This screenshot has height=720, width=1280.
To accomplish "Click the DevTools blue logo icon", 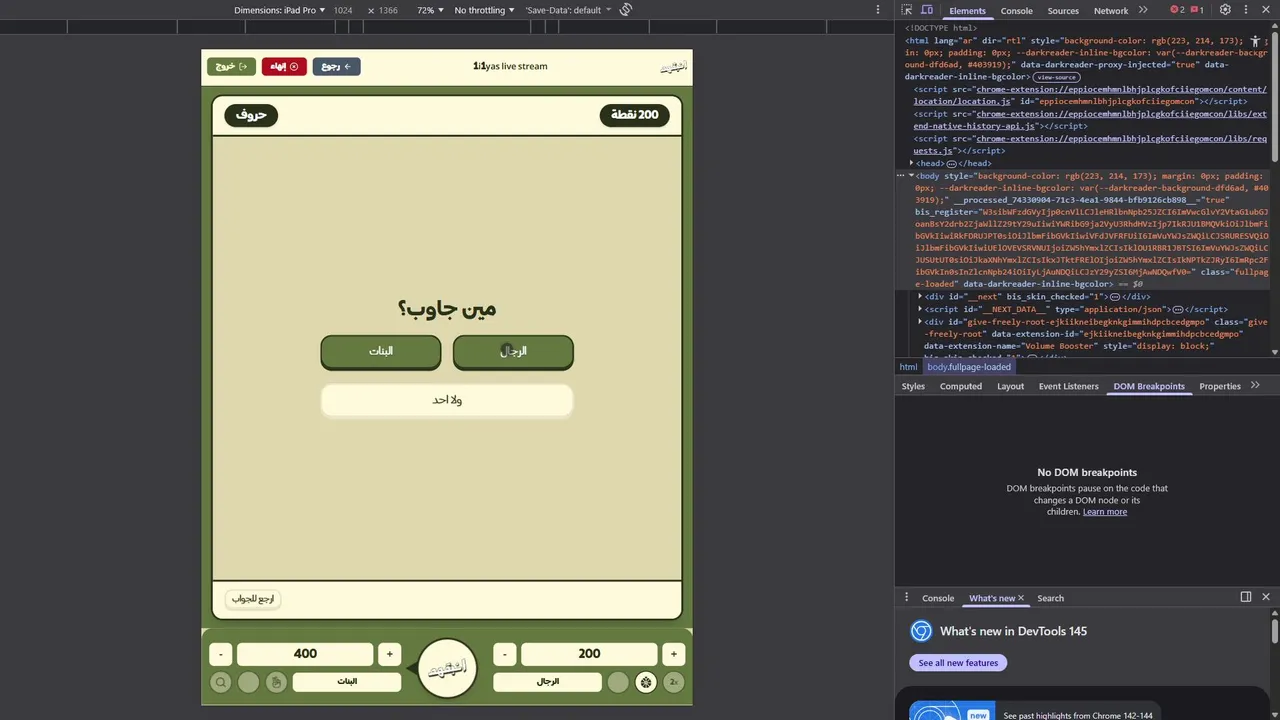I will (921, 631).
